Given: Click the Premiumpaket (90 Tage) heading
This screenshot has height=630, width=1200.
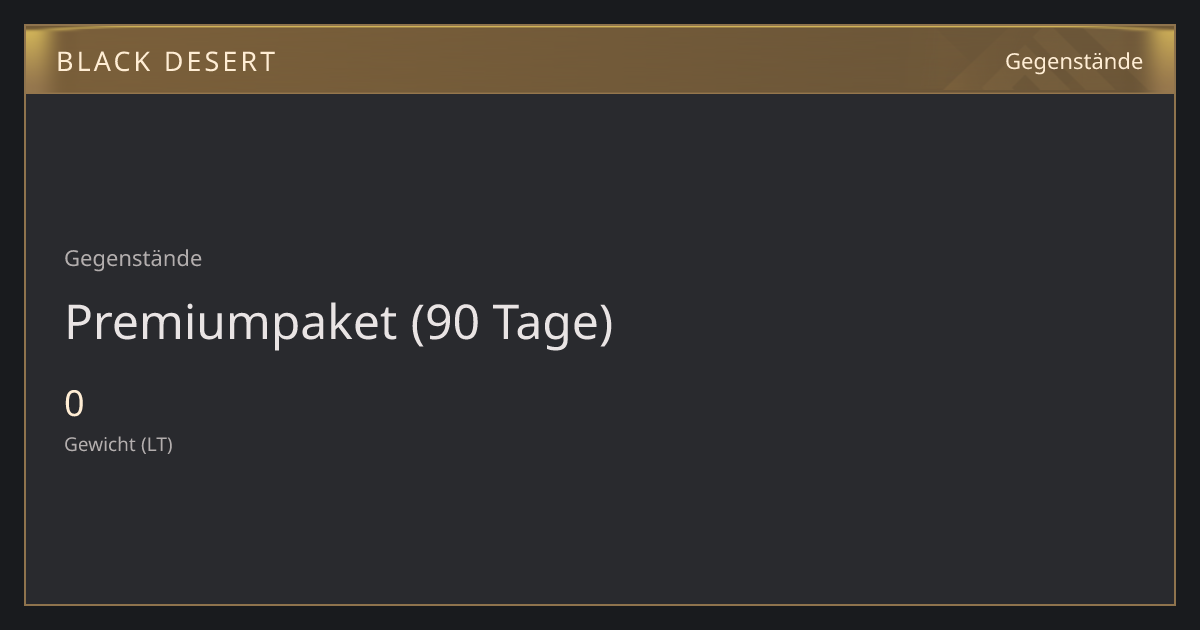Looking at the screenshot, I should coord(339,323).
